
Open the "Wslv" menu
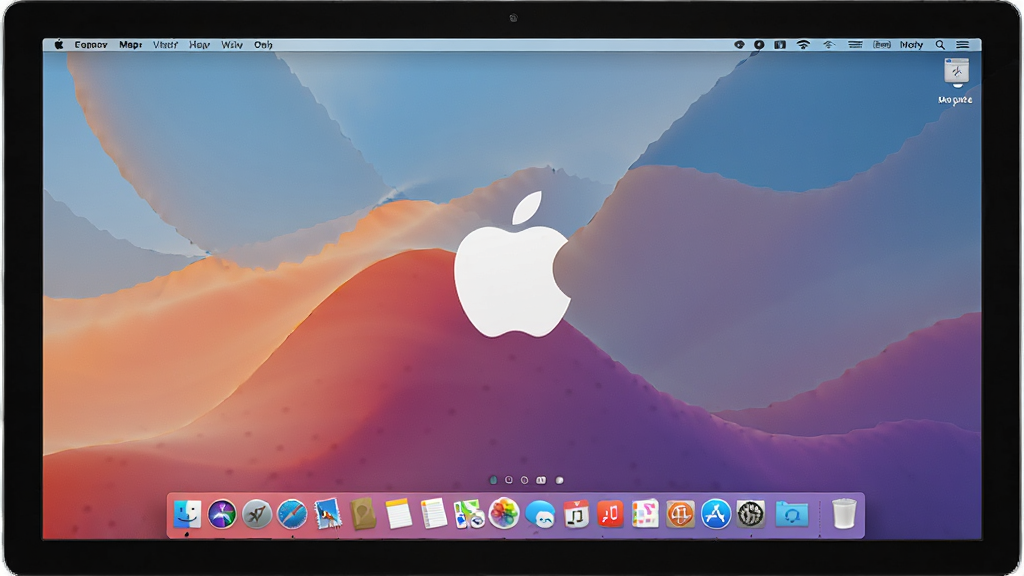(x=232, y=45)
